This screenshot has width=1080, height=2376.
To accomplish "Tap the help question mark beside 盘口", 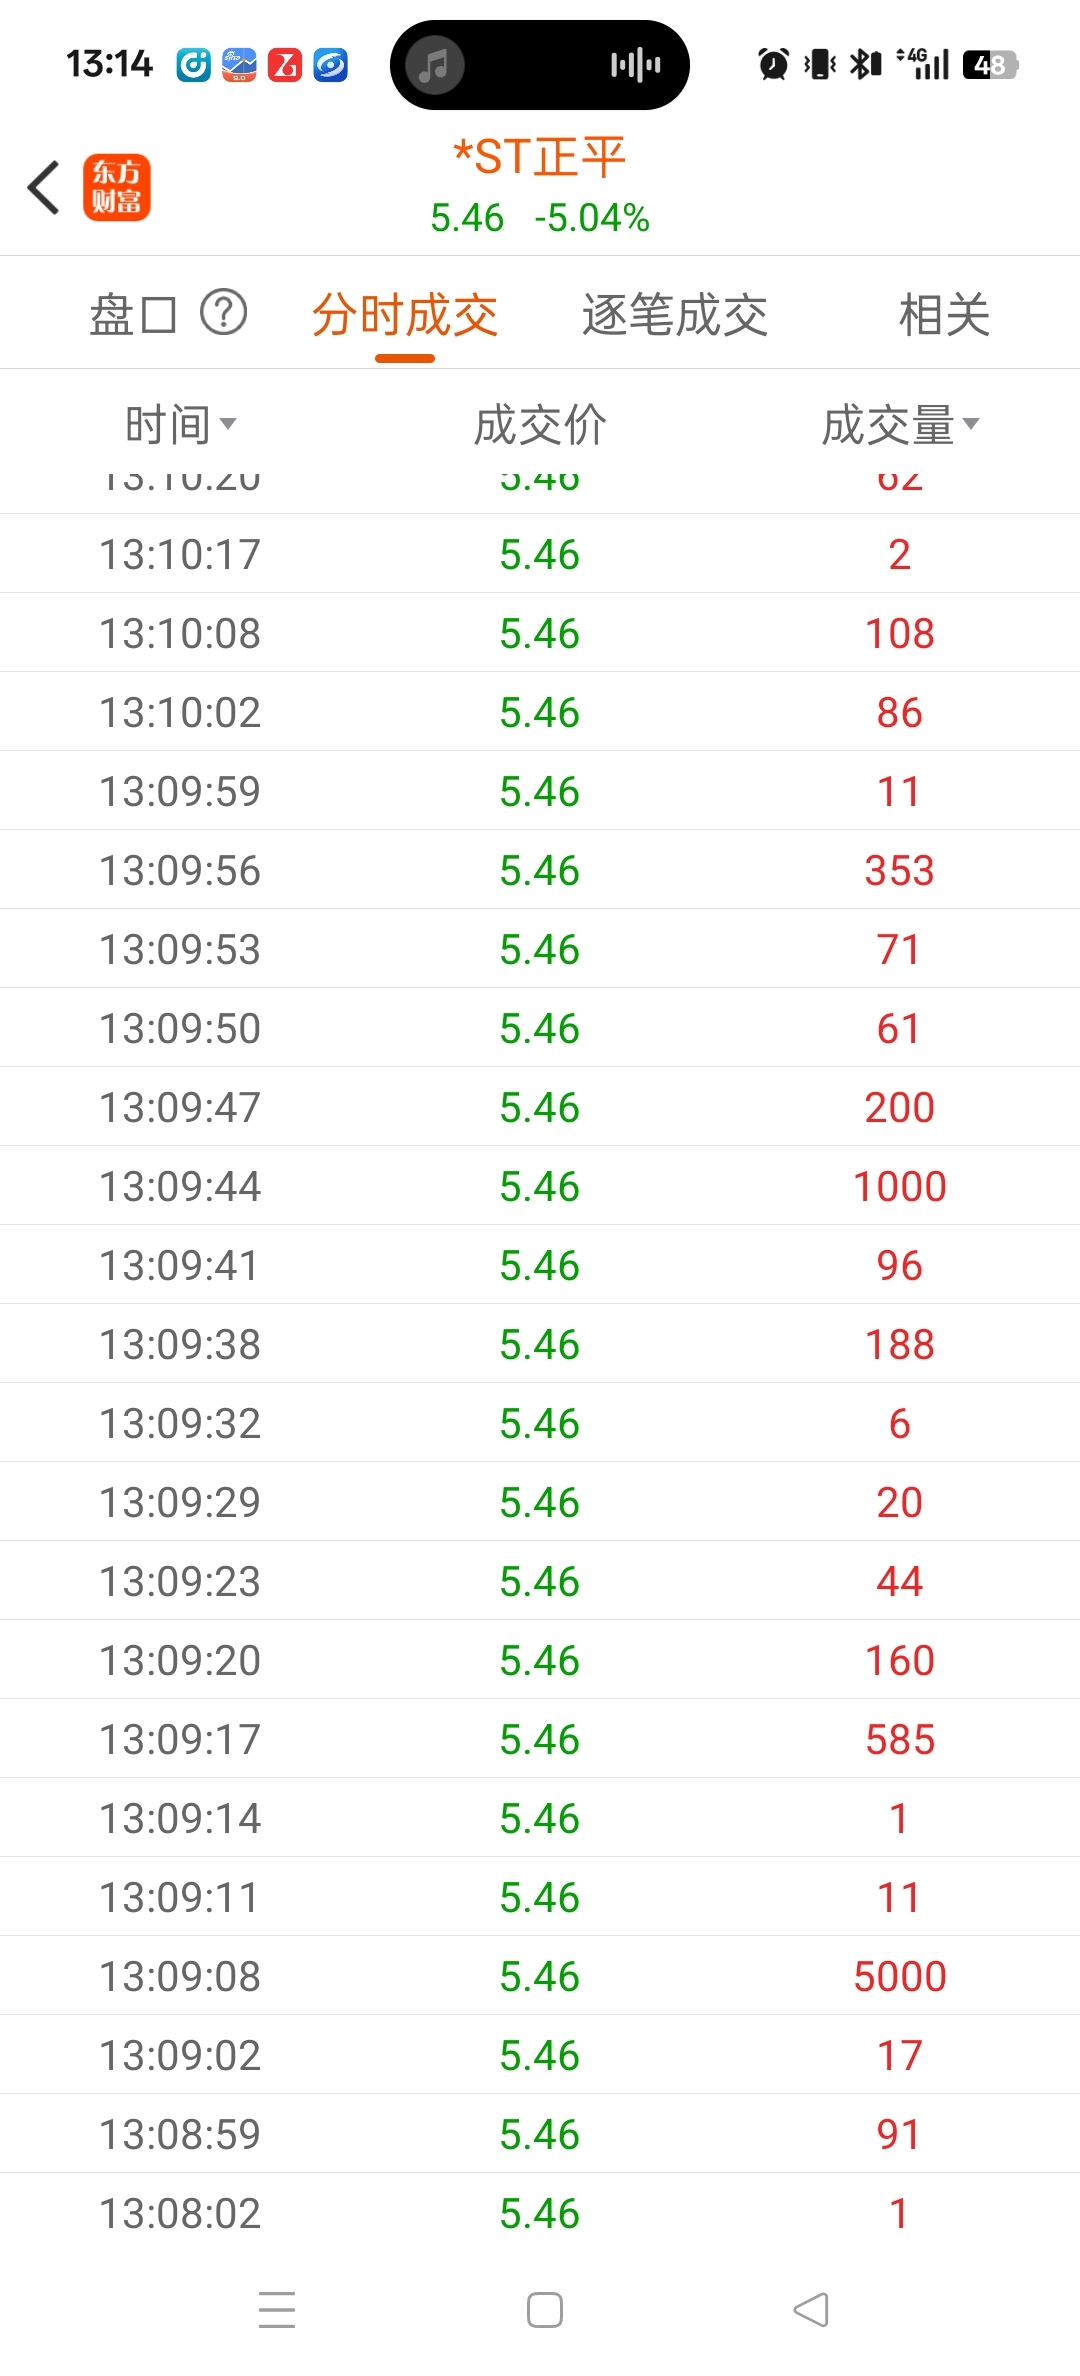I will tap(224, 312).
